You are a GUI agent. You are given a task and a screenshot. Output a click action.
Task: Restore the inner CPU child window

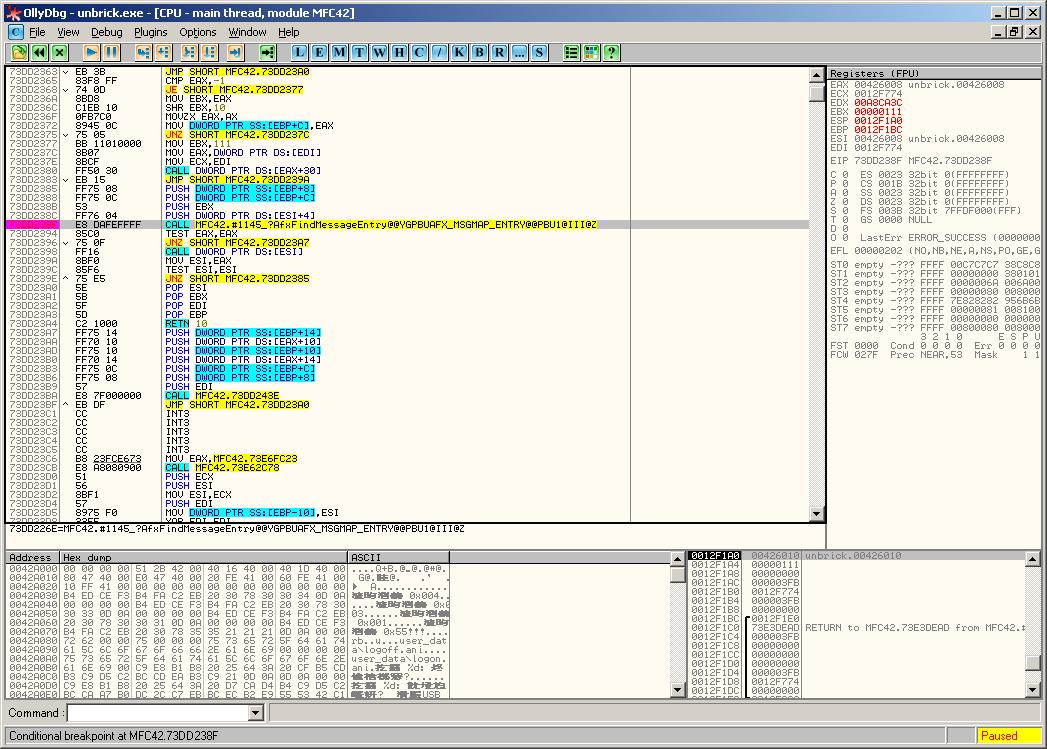pyautogui.click(x=1015, y=31)
